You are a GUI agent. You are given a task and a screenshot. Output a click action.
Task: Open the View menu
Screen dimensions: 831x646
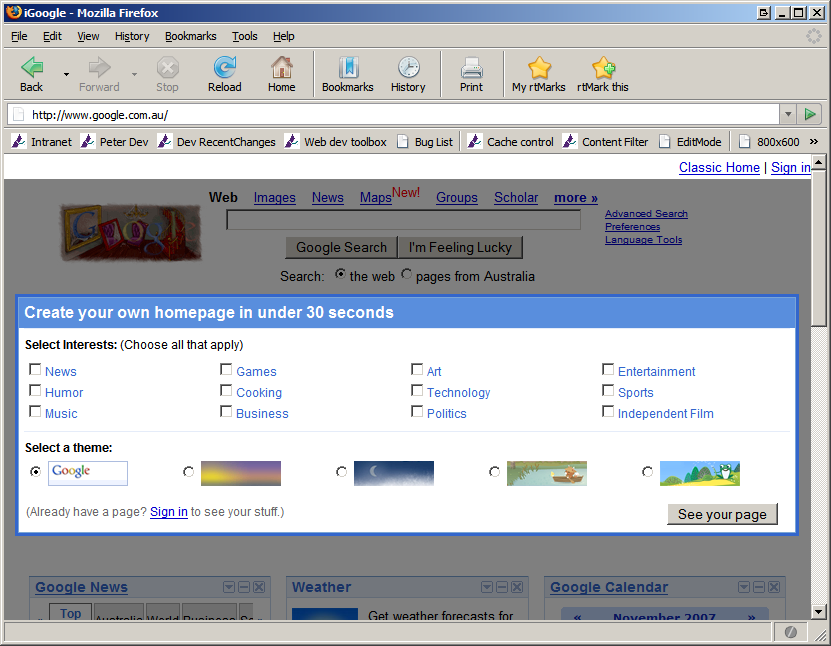88,36
